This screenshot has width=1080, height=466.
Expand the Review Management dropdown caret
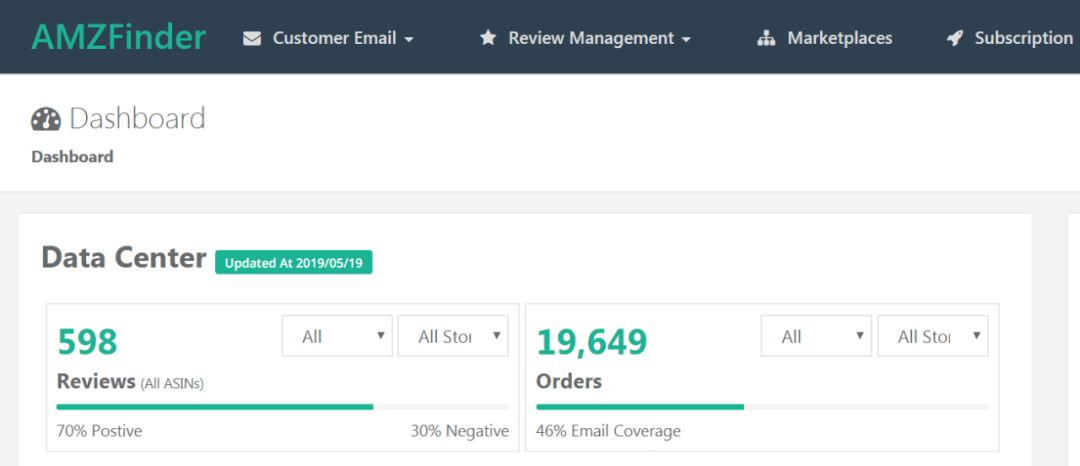[686, 39]
